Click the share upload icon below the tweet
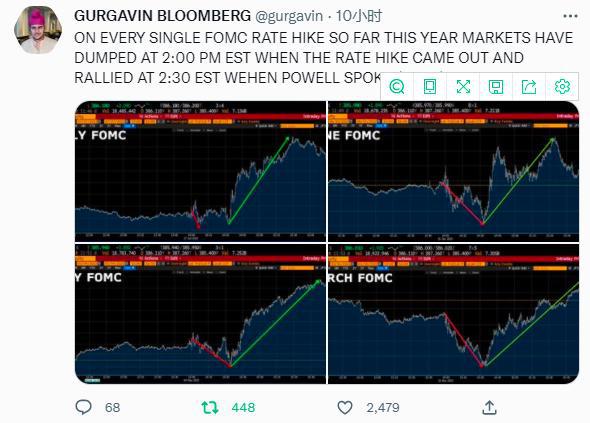This screenshot has width=590, height=423. (489, 407)
